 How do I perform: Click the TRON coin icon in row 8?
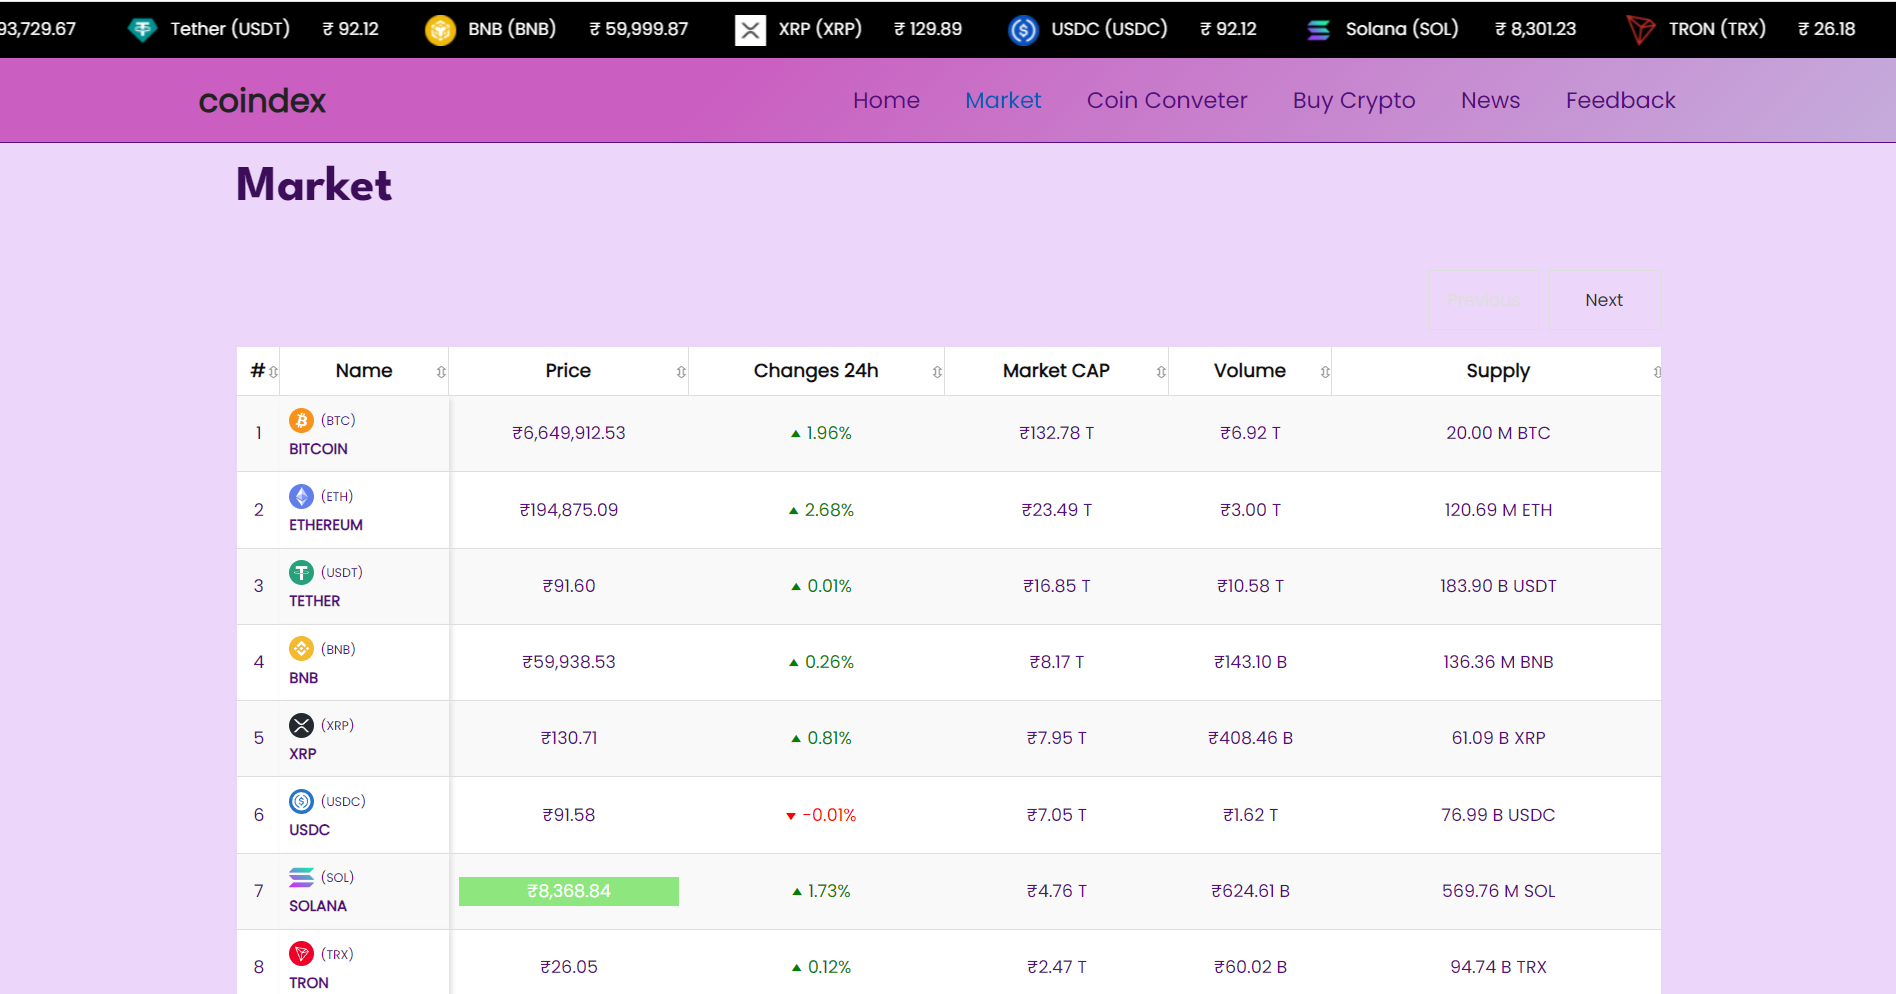click(x=301, y=954)
